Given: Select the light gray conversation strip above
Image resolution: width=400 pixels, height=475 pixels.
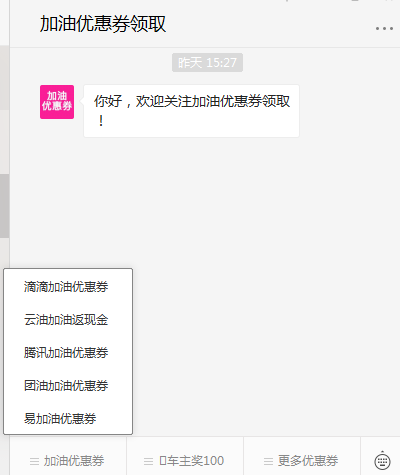Looking at the screenshot, I should [x=4, y=78].
